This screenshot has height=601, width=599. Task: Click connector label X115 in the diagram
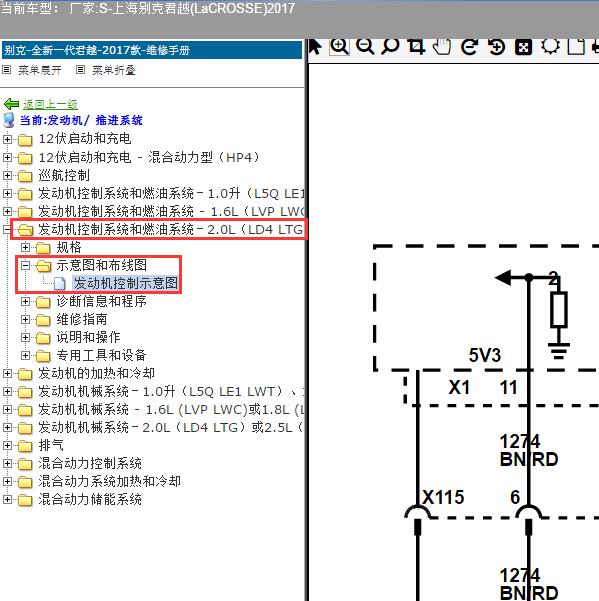pos(443,497)
